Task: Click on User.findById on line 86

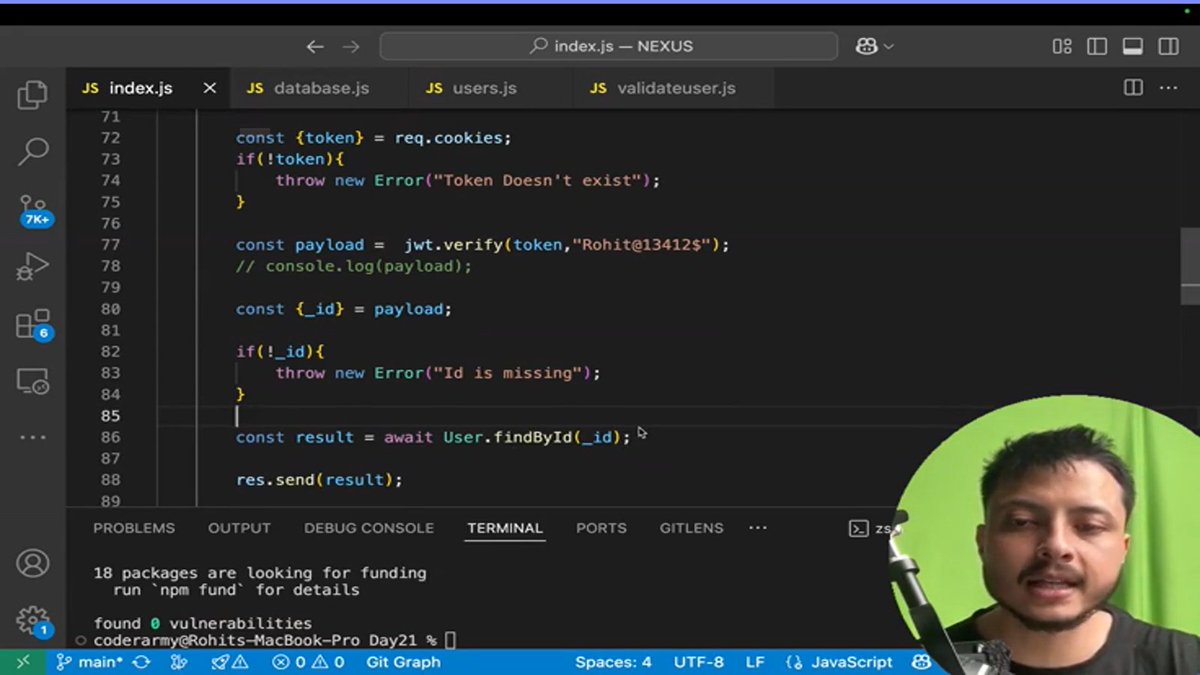Action: [x=508, y=437]
